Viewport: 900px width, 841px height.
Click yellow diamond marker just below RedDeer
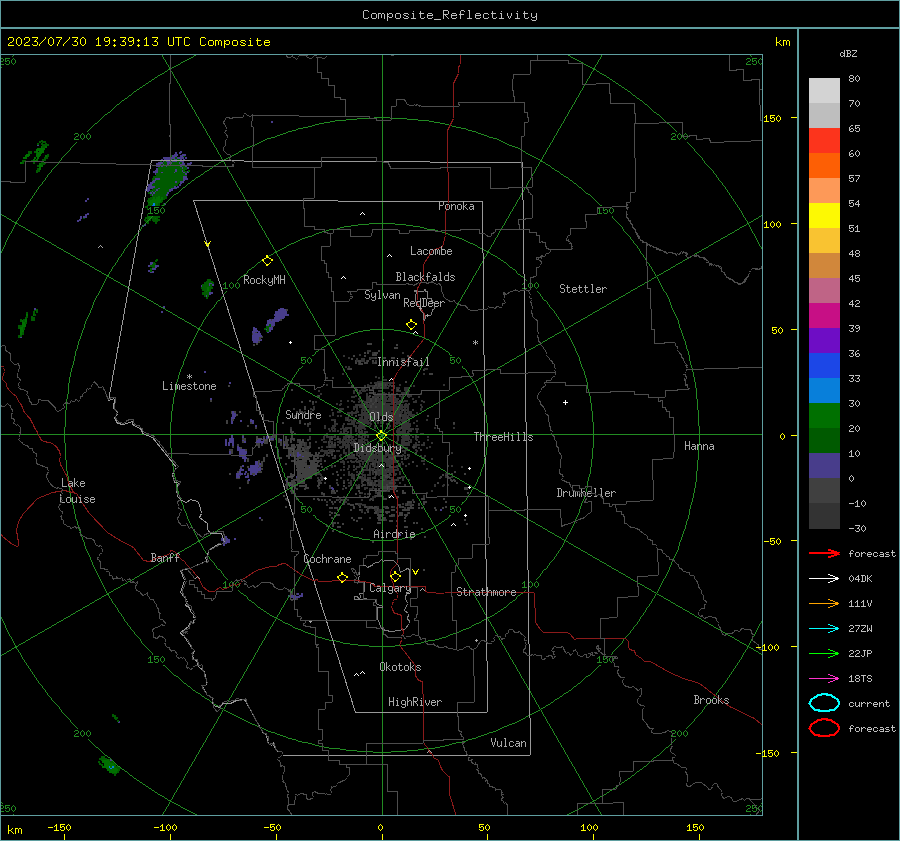tap(411, 325)
